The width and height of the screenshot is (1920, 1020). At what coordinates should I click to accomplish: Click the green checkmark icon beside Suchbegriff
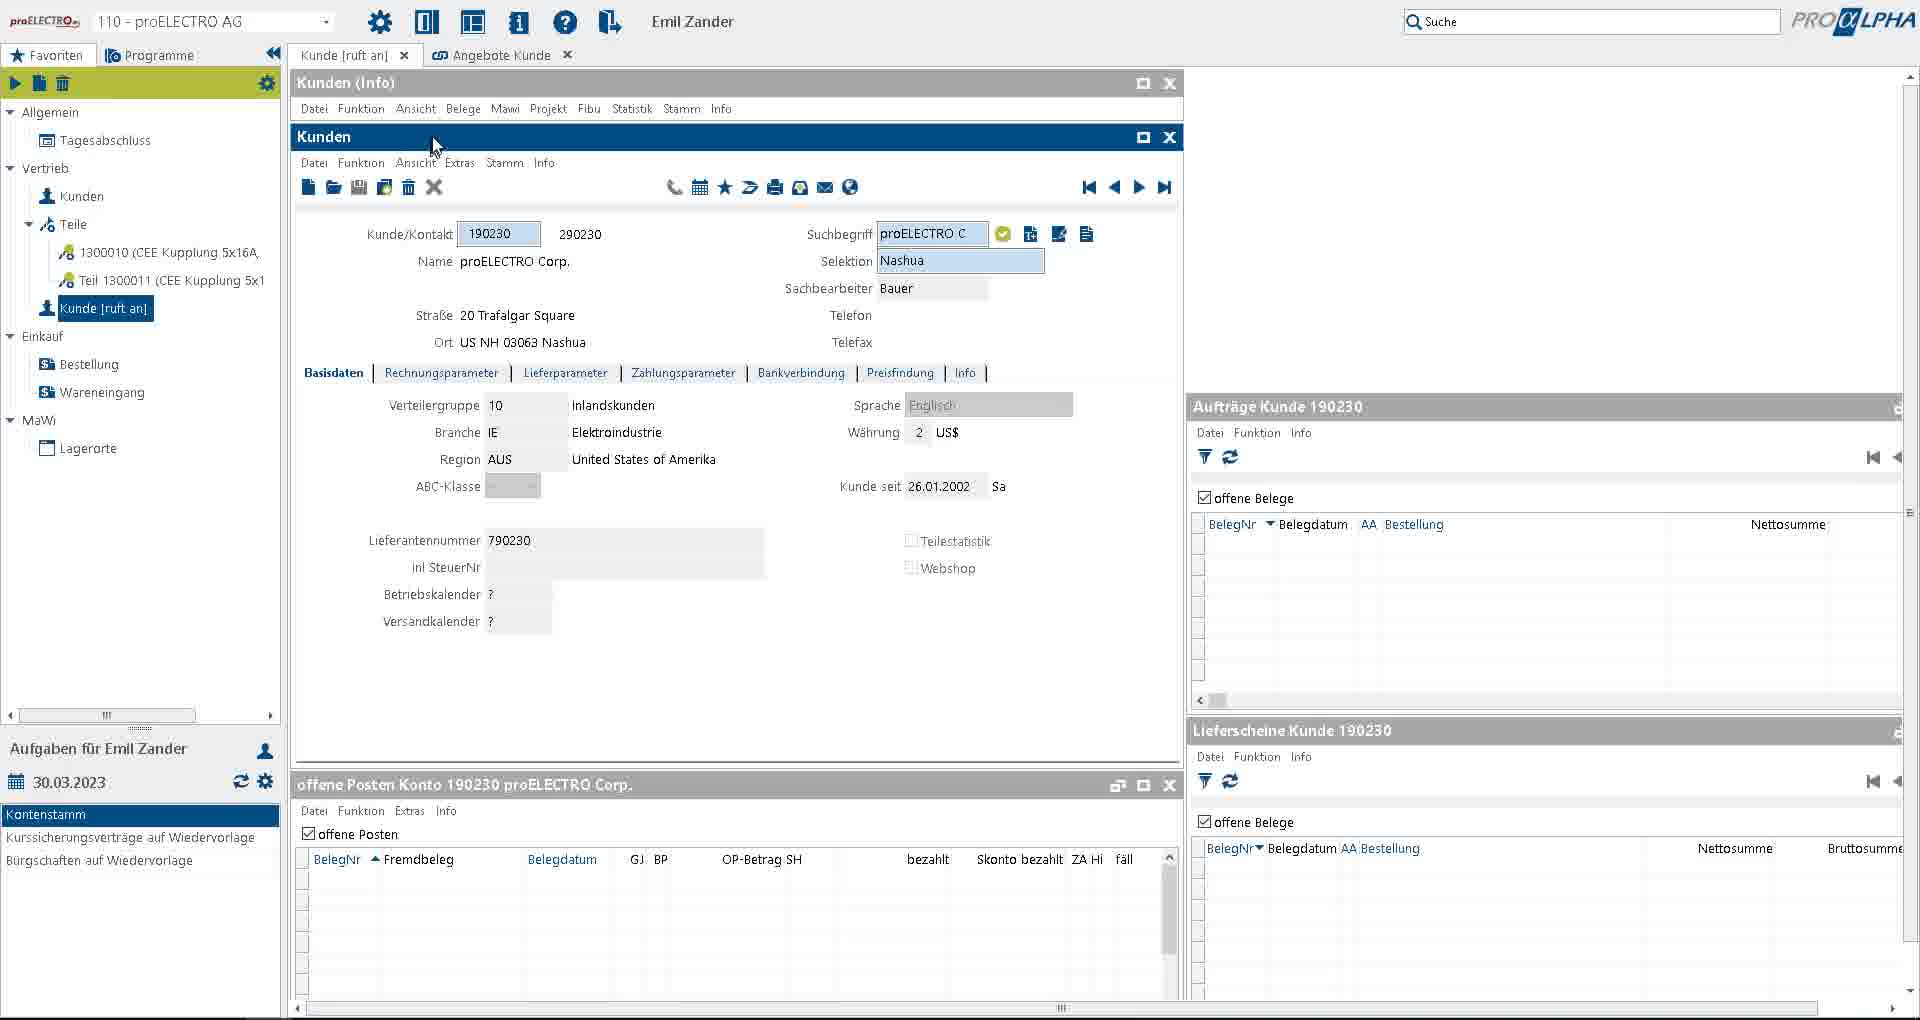(x=1003, y=234)
